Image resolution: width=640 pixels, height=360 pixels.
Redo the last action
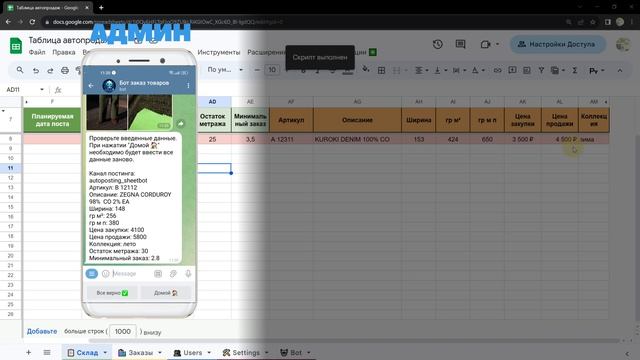pyautogui.click(x=50, y=71)
